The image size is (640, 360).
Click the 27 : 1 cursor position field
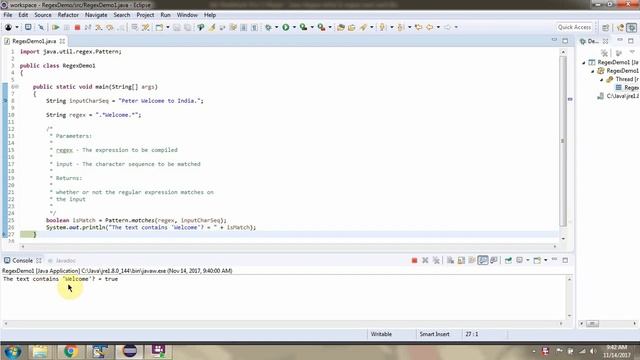(x=471, y=334)
